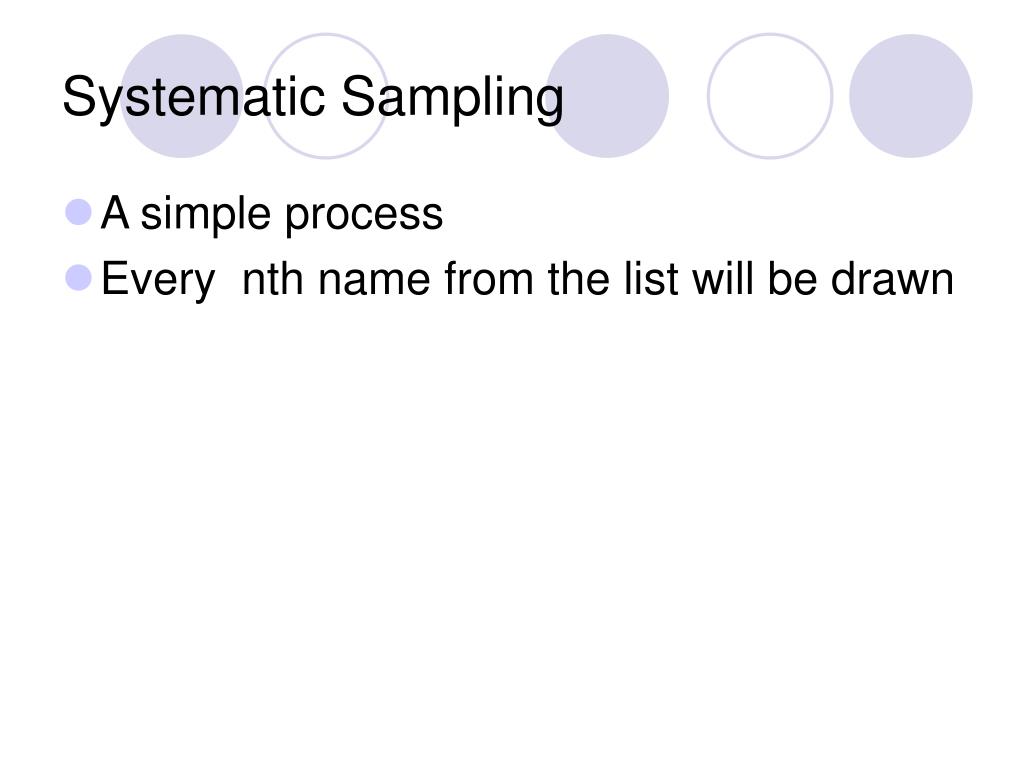
Task: Click the word "process" in the first bullet
Action: 364,216
